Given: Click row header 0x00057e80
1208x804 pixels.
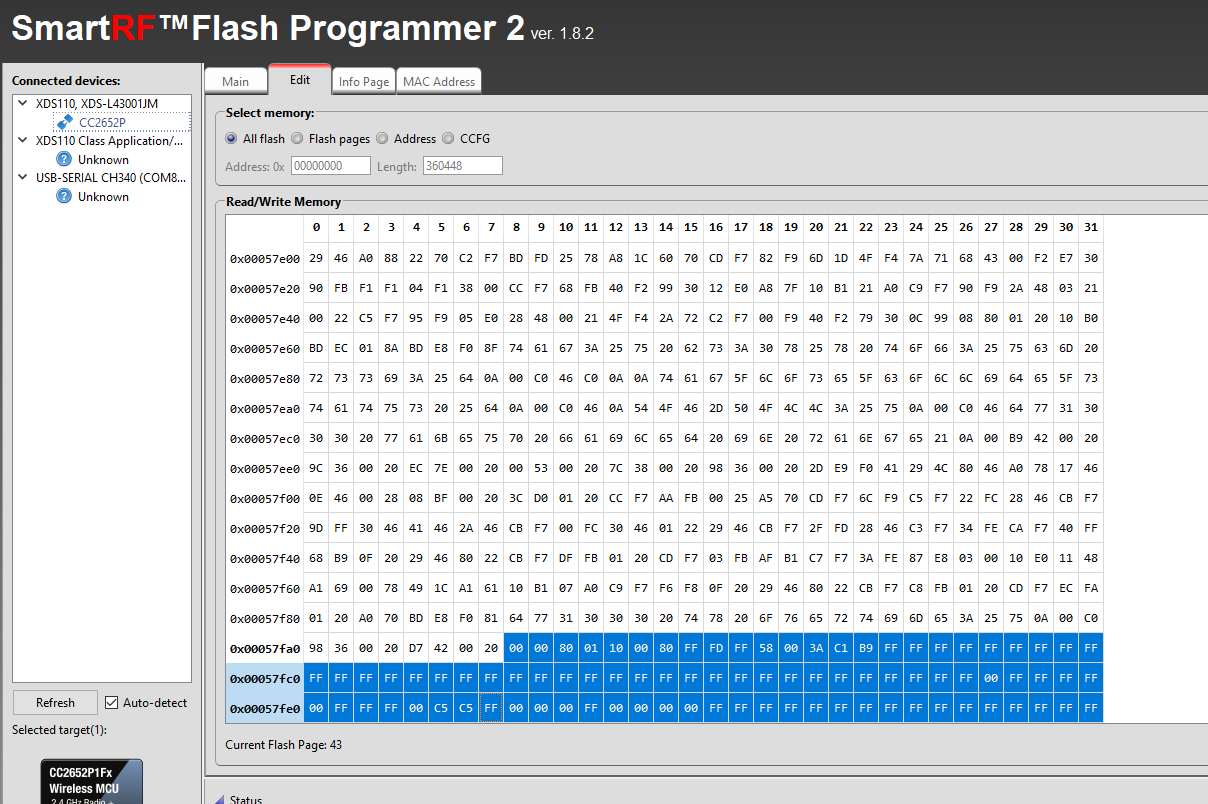Looking at the screenshot, I should pos(265,378).
